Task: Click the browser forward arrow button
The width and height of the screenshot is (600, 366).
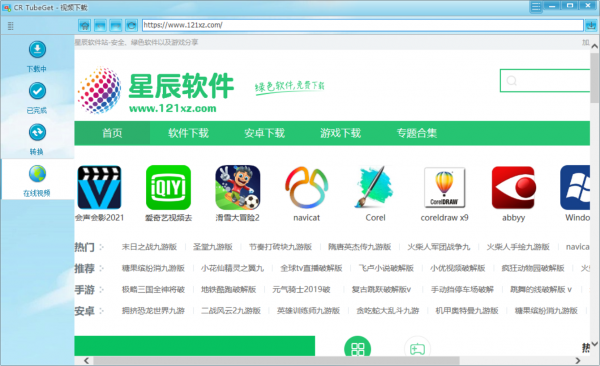Action: tap(116, 26)
